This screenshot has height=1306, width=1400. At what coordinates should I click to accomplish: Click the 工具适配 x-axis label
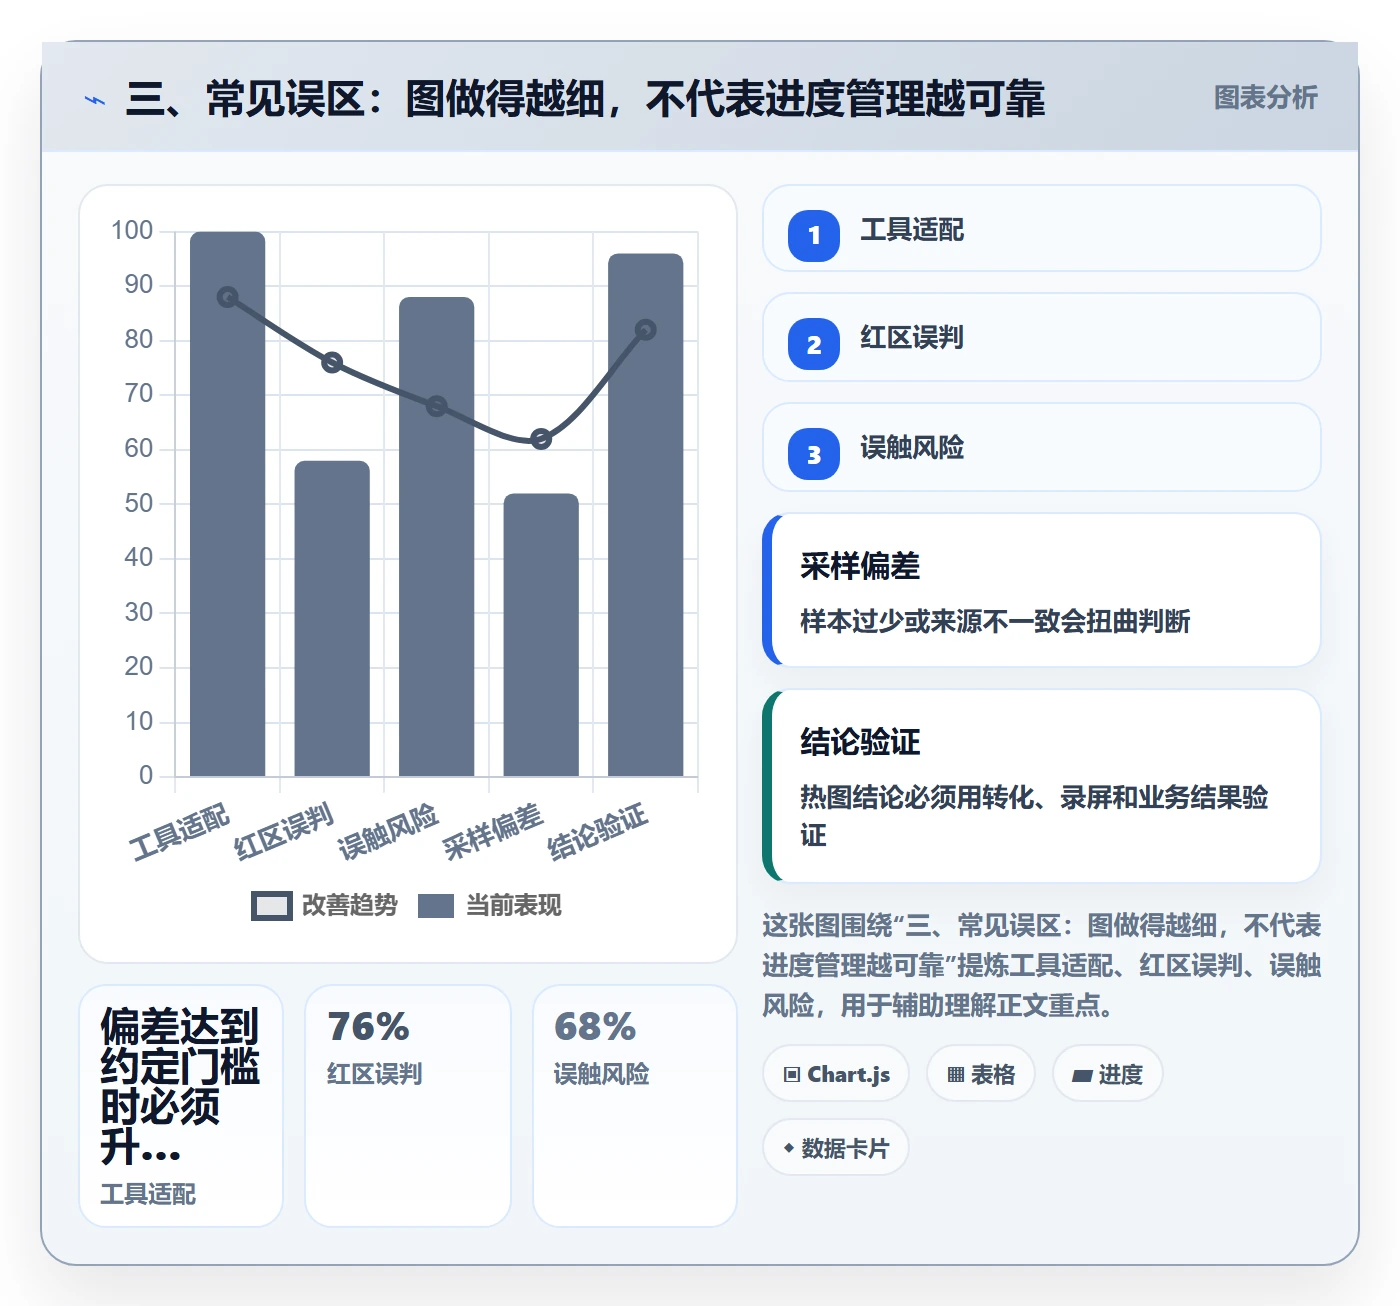[180, 832]
